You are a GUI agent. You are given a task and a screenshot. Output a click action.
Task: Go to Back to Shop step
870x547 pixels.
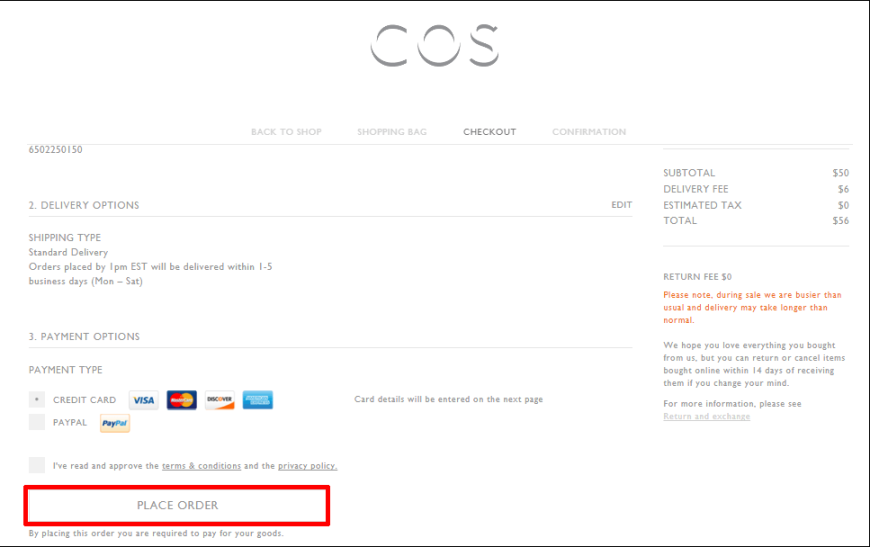(x=286, y=132)
